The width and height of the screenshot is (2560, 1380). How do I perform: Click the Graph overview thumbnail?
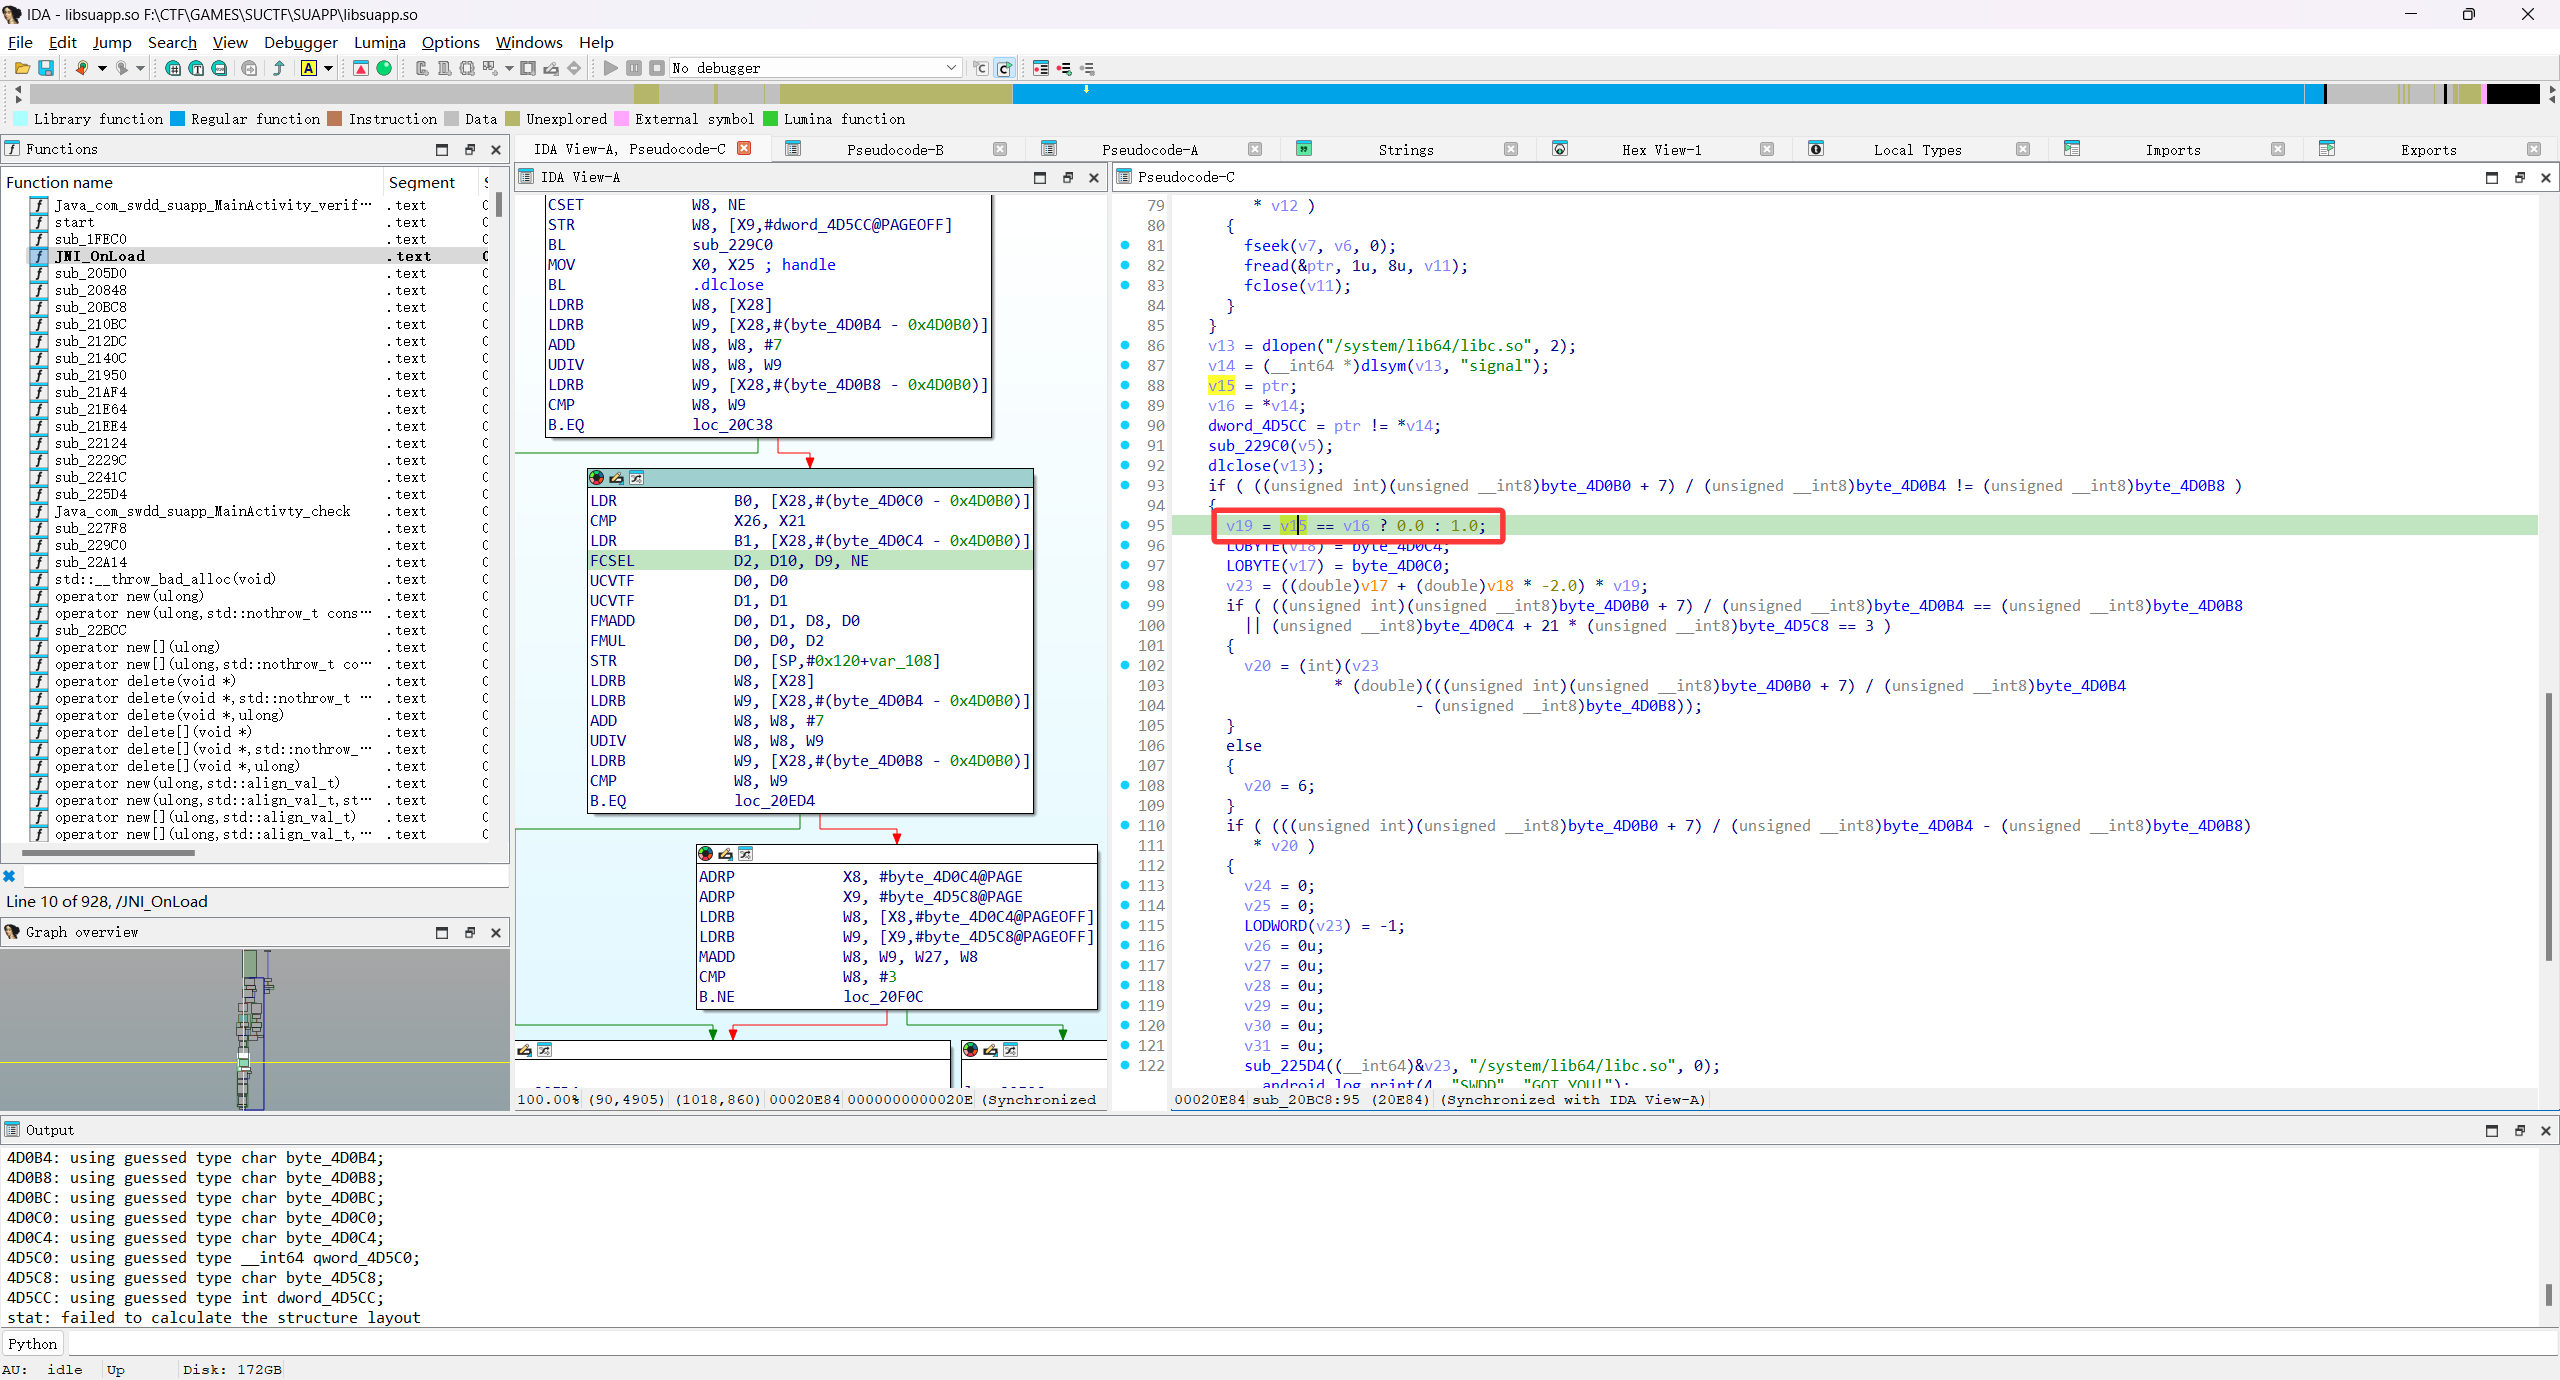[x=254, y=1028]
